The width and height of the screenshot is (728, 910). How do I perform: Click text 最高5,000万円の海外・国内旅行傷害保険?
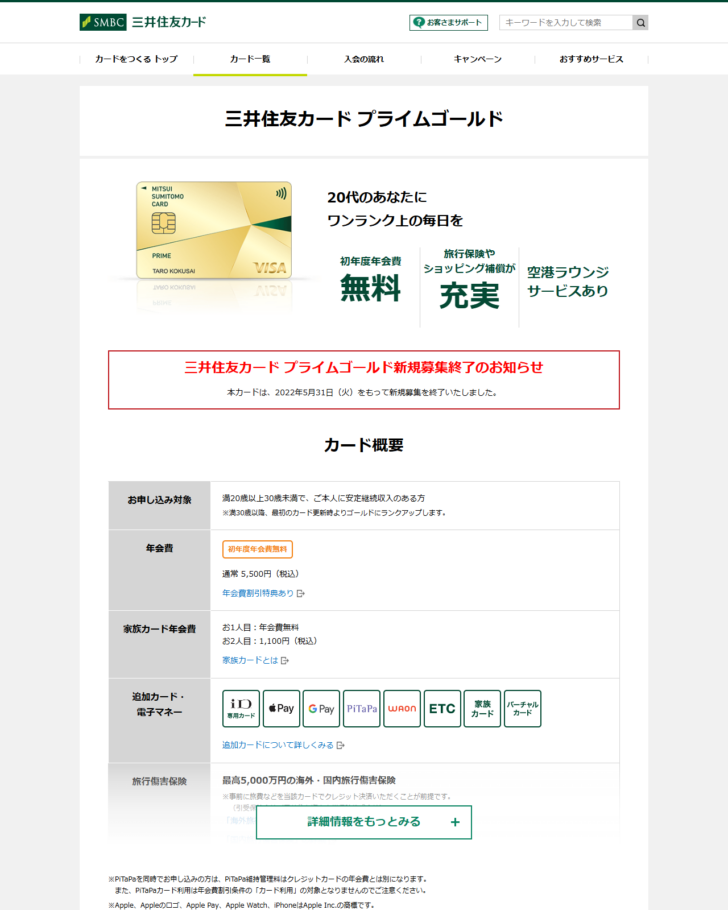[309, 781]
